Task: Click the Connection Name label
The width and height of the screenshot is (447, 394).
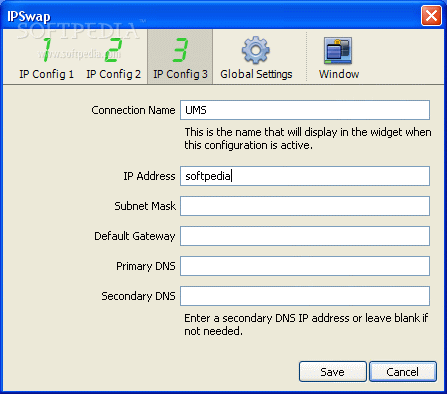Action: 133,110
